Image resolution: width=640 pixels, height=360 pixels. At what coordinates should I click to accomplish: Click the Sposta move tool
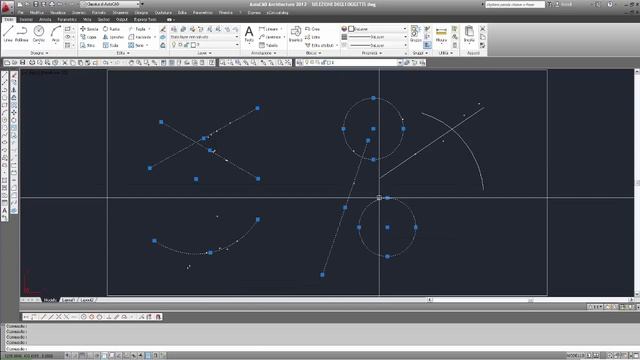coord(89,29)
